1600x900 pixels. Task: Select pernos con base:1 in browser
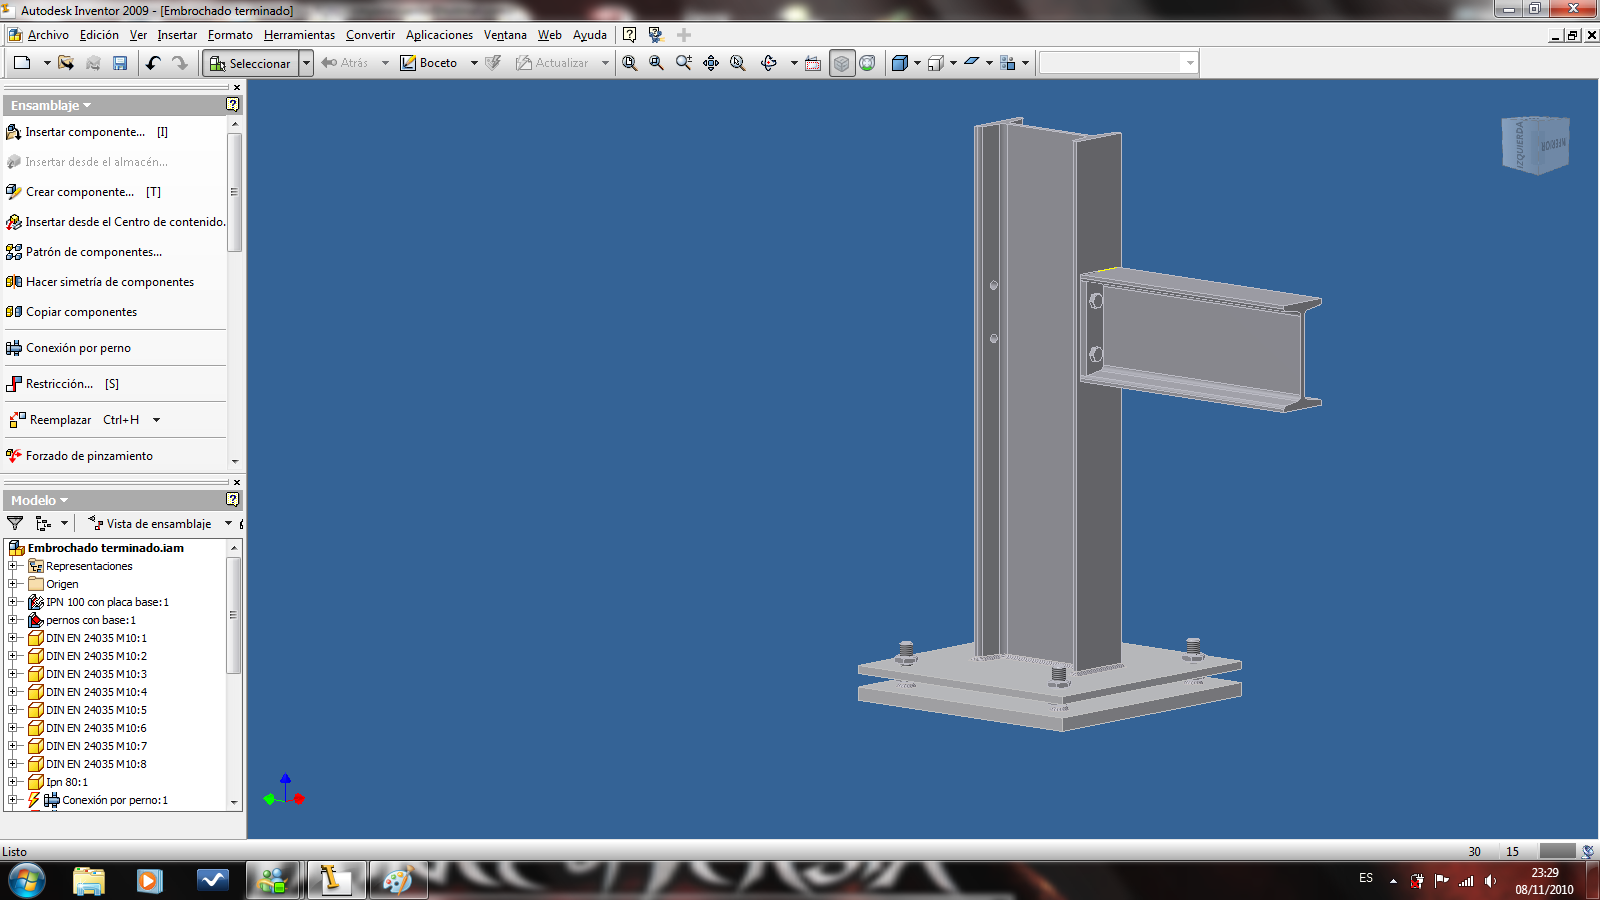pos(90,620)
